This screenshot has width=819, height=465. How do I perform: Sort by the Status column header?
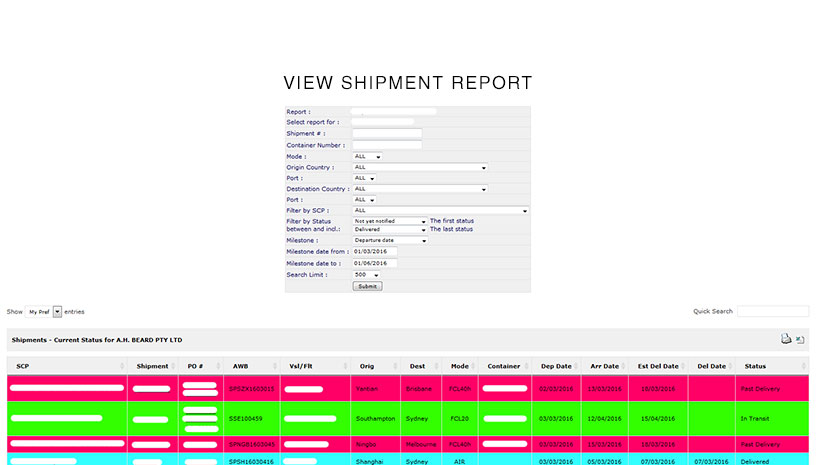(x=755, y=366)
